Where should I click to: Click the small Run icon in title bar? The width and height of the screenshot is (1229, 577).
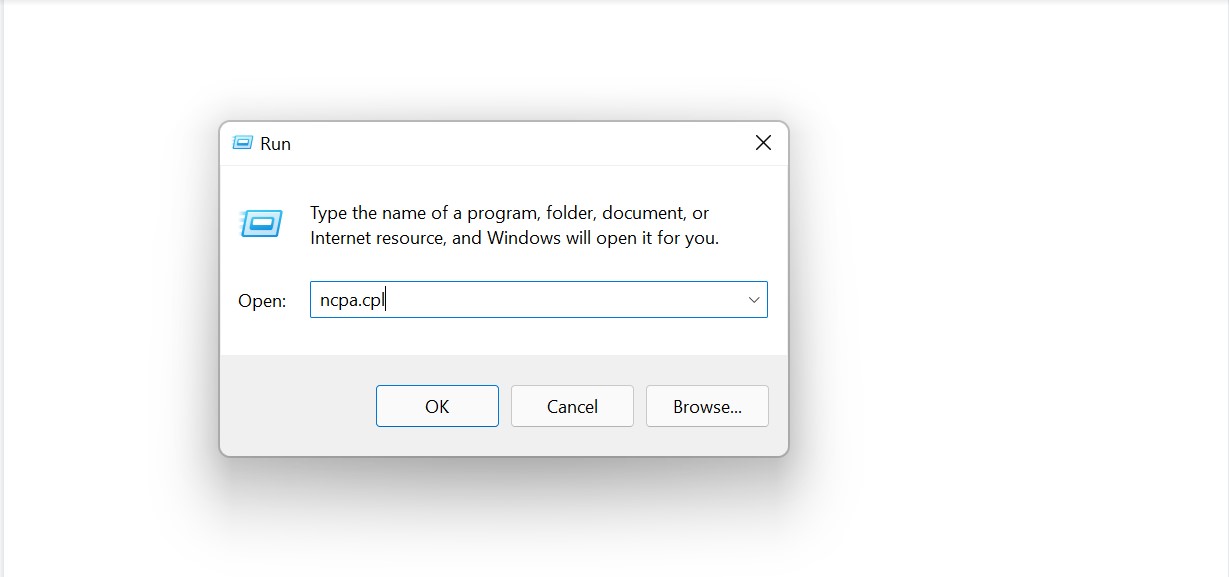tap(242, 143)
